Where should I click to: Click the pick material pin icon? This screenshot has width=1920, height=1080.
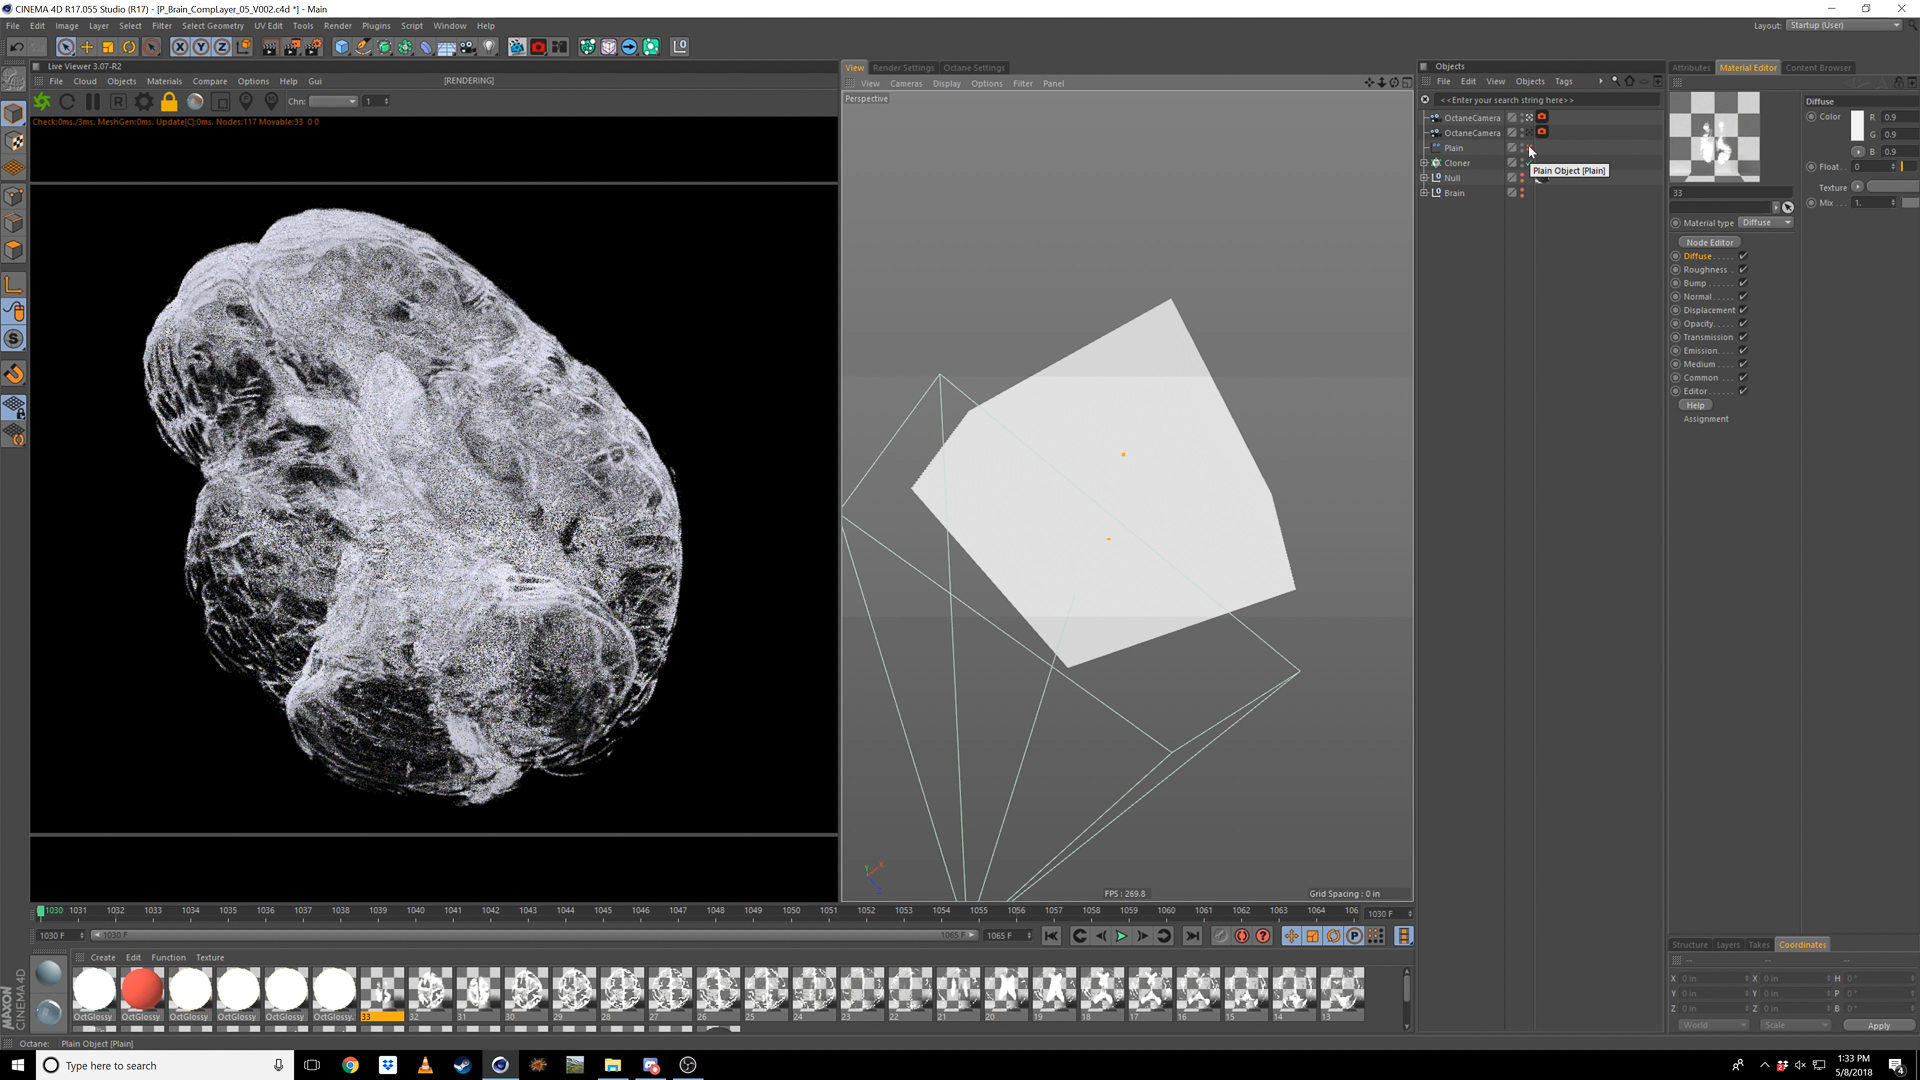coord(271,101)
